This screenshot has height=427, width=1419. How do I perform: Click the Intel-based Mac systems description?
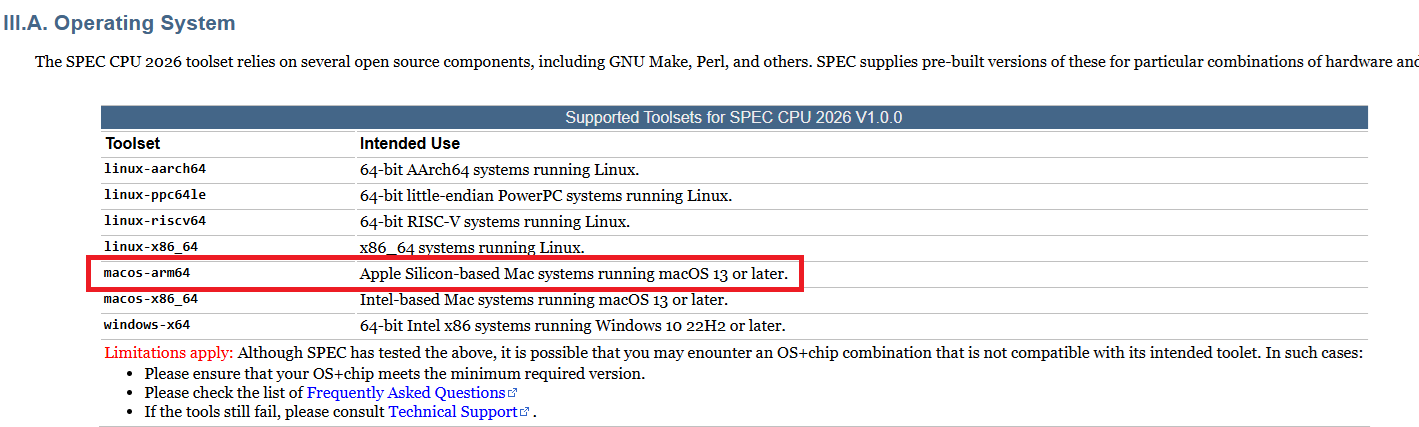[x=544, y=299]
